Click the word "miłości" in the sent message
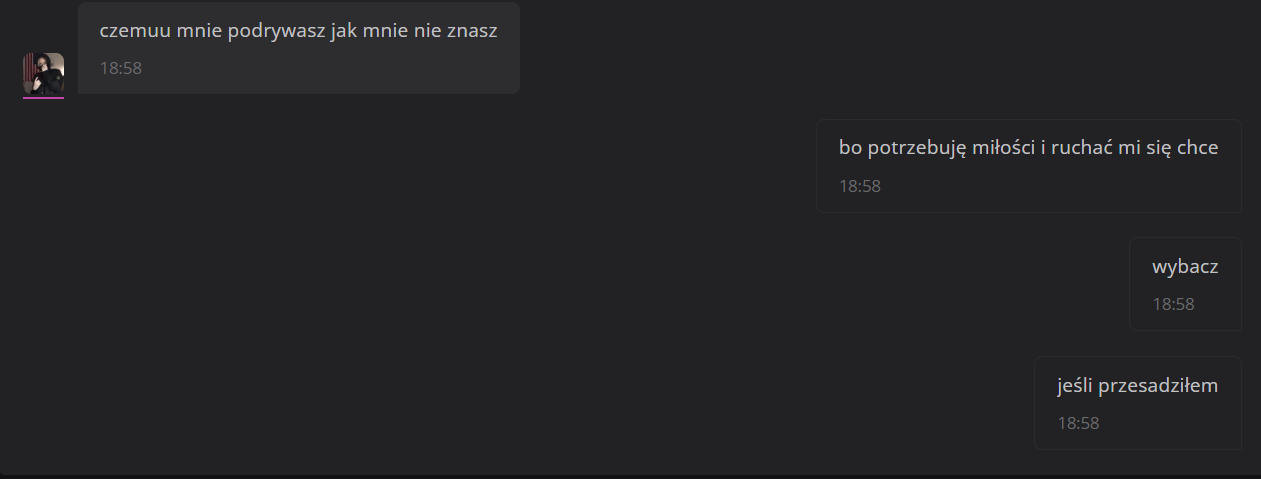Screen dimensions: 1261x479 pyautogui.click(x=1003, y=148)
